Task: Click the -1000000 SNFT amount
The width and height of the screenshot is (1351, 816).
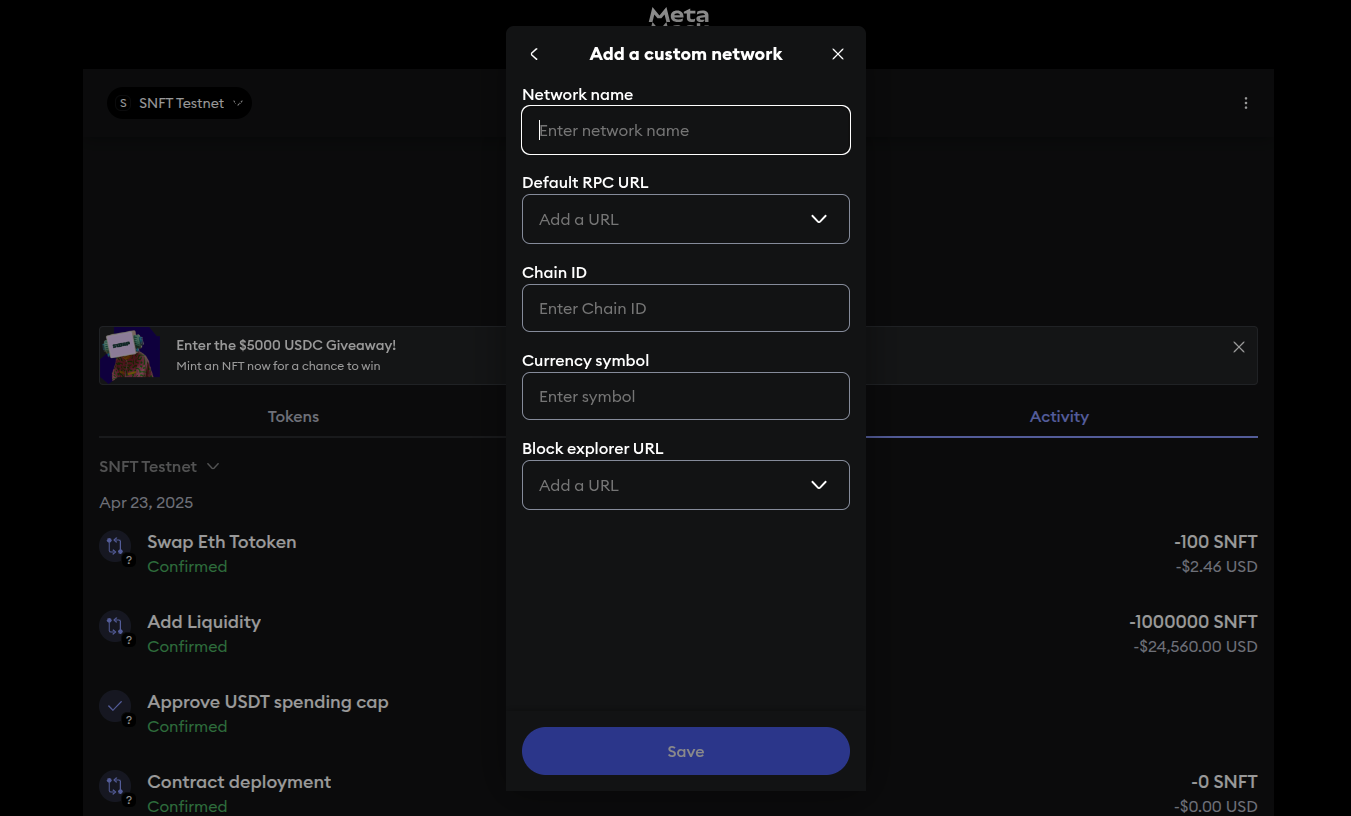Action: click(1193, 622)
